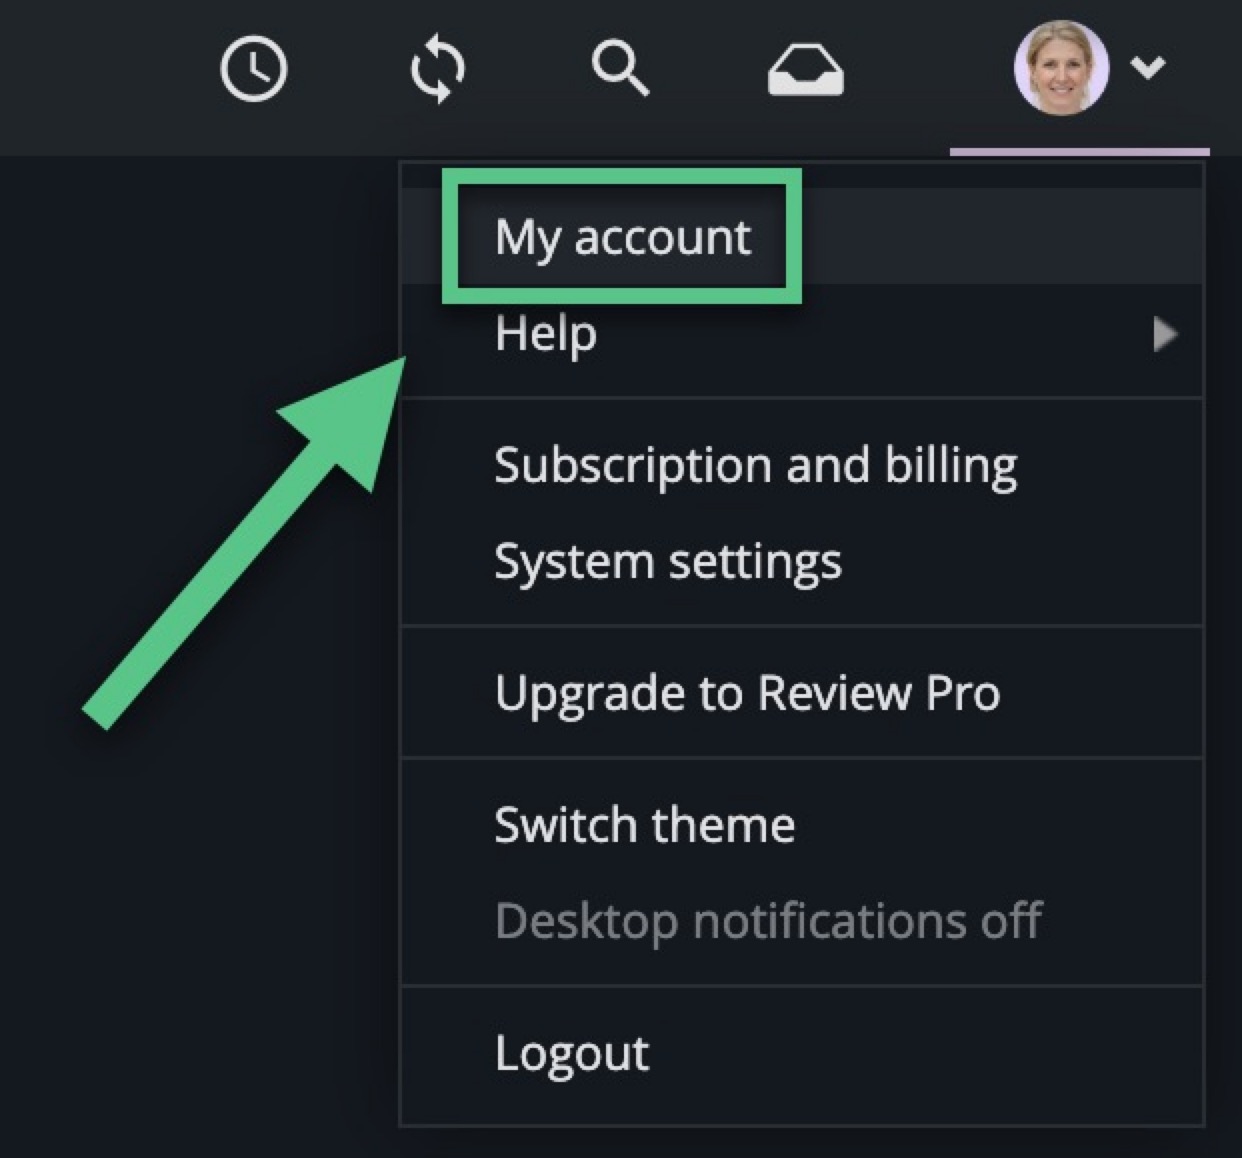The width and height of the screenshot is (1242, 1158).
Task: Open the Help menu entry
Action: coord(546,333)
